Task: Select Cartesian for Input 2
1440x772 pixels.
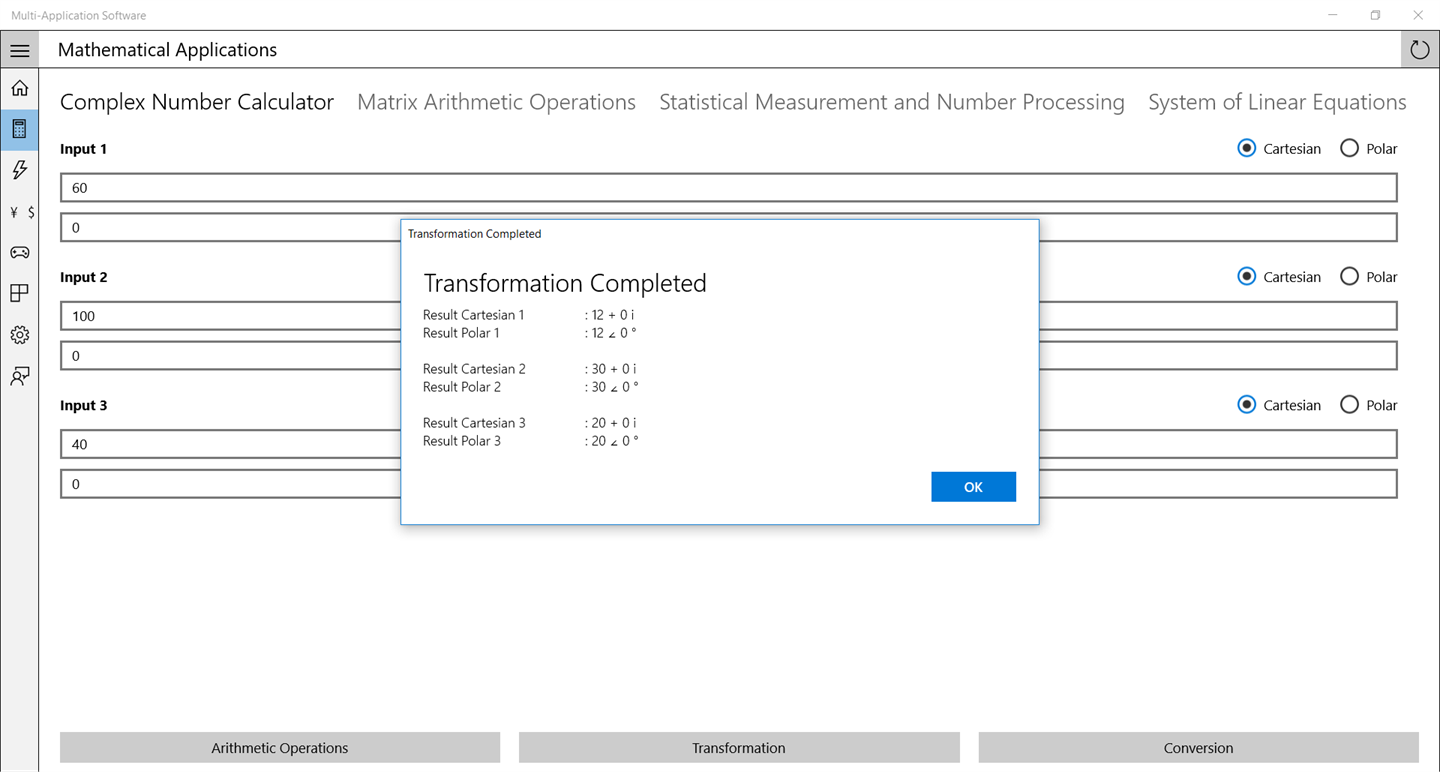Action: [x=1279, y=277]
